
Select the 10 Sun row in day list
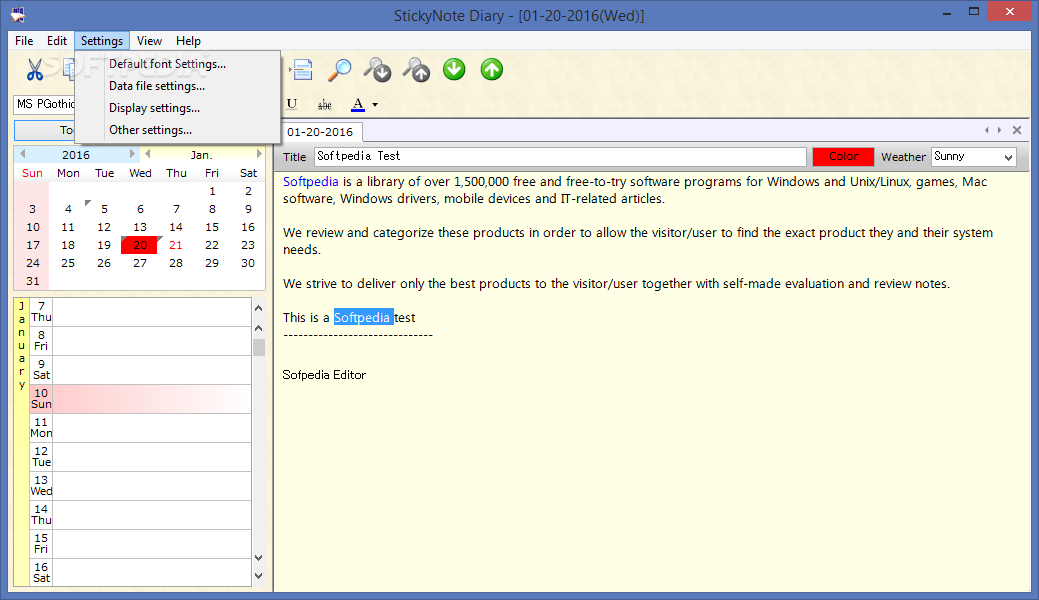pyautogui.click(x=140, y=399)
